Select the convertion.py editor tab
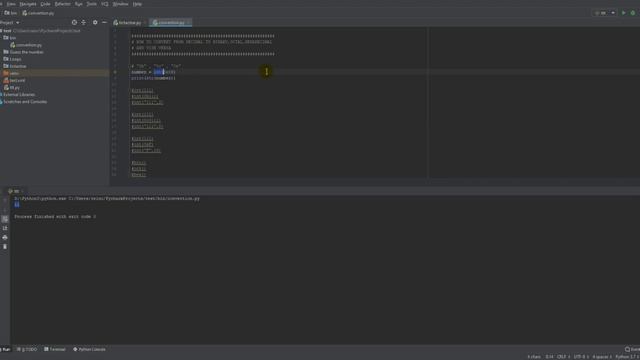 tap(171, 22)
